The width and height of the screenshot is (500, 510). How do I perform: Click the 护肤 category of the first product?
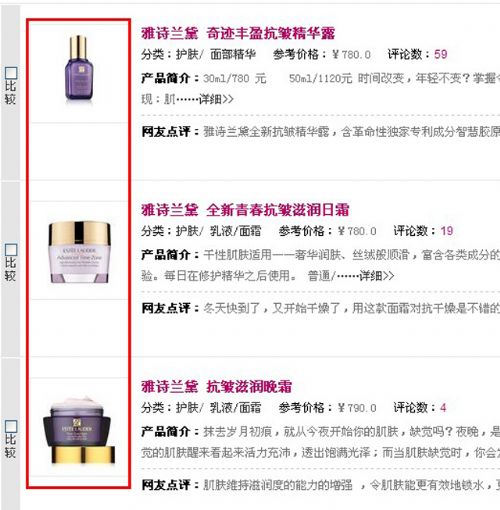[x=187, y=54]
